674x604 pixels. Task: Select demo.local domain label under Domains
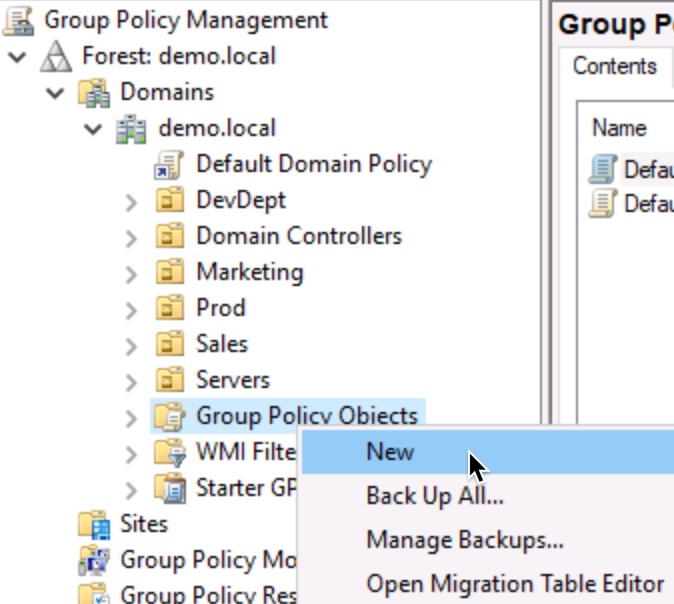tap(217, 129)
